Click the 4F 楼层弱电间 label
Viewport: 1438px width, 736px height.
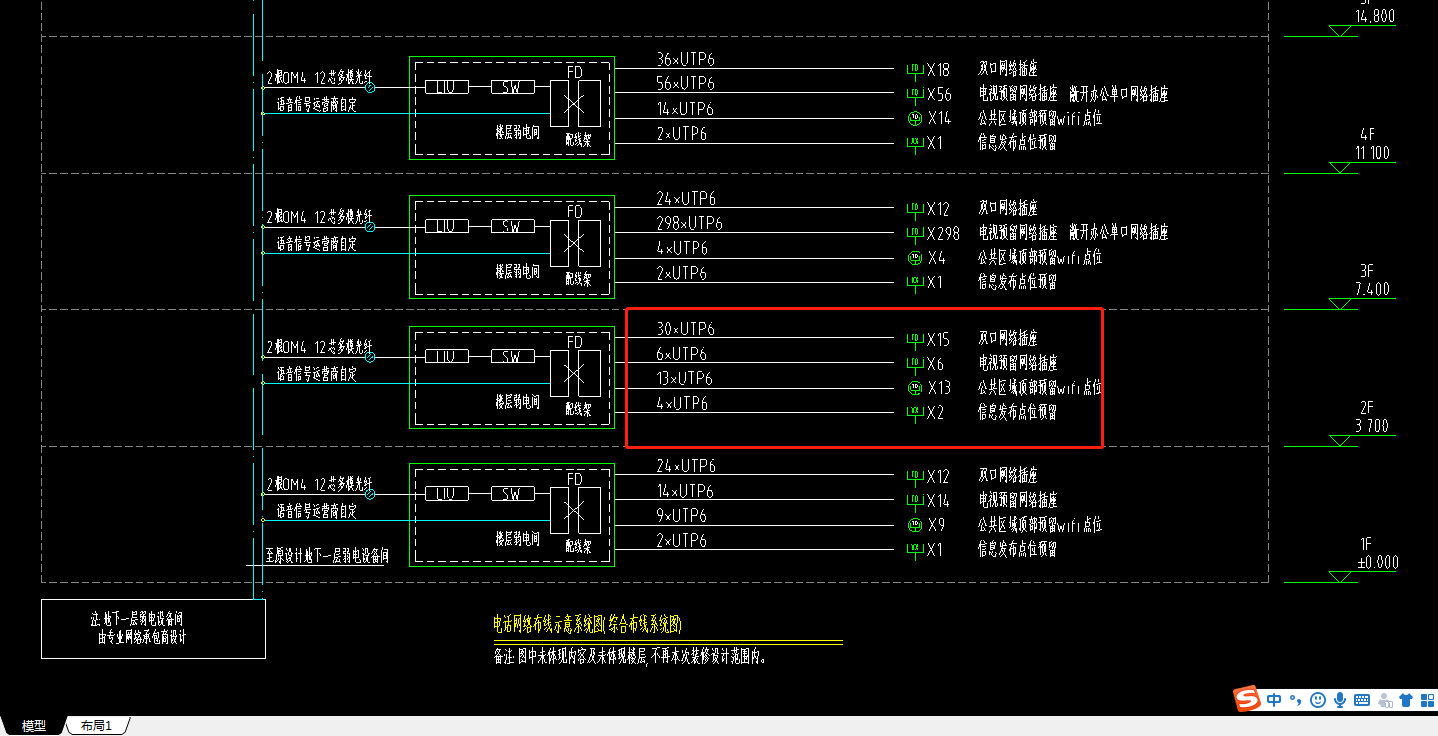[x=517, y=131]
